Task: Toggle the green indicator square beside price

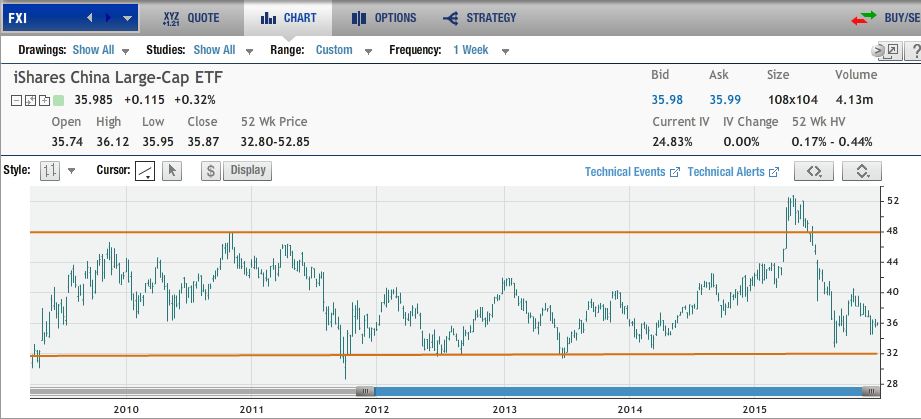Action: [58, 100]
